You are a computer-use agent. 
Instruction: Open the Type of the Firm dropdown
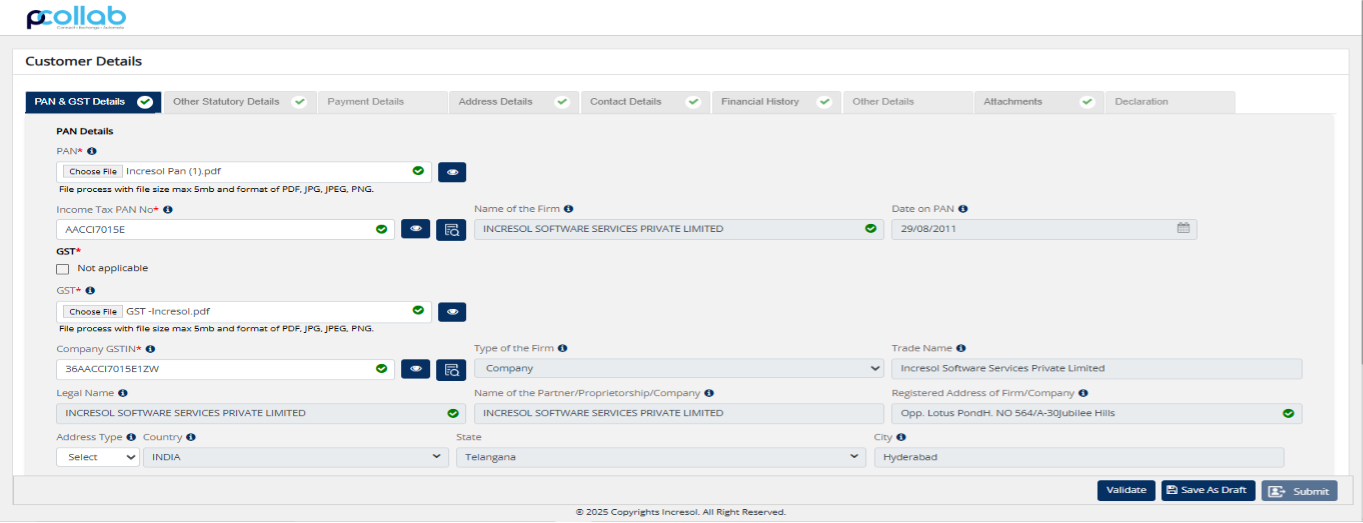(x=679, y=368)
